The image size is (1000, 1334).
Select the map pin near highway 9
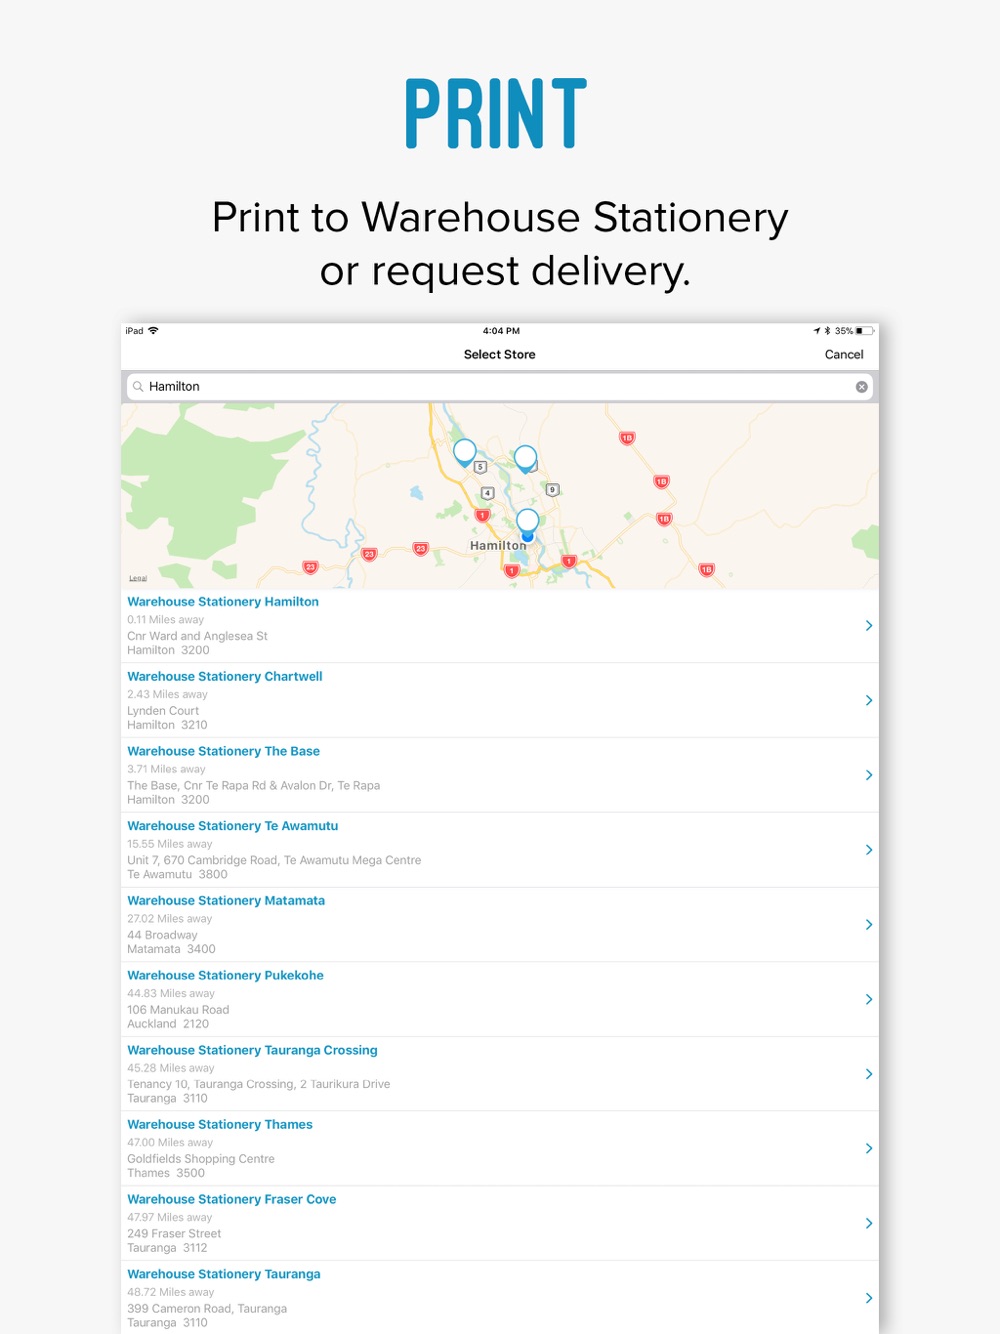click(x=525, y=459)
